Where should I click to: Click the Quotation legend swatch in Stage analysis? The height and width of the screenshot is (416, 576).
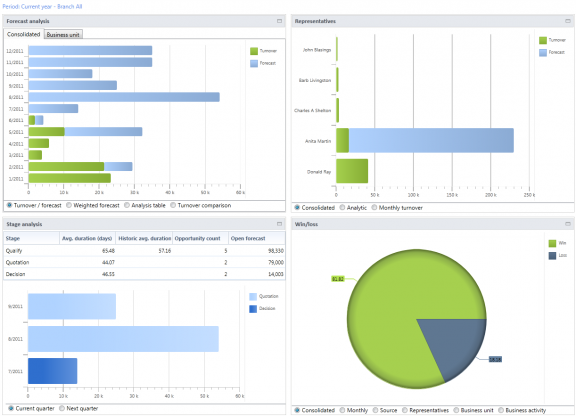(x=253, y=297)
